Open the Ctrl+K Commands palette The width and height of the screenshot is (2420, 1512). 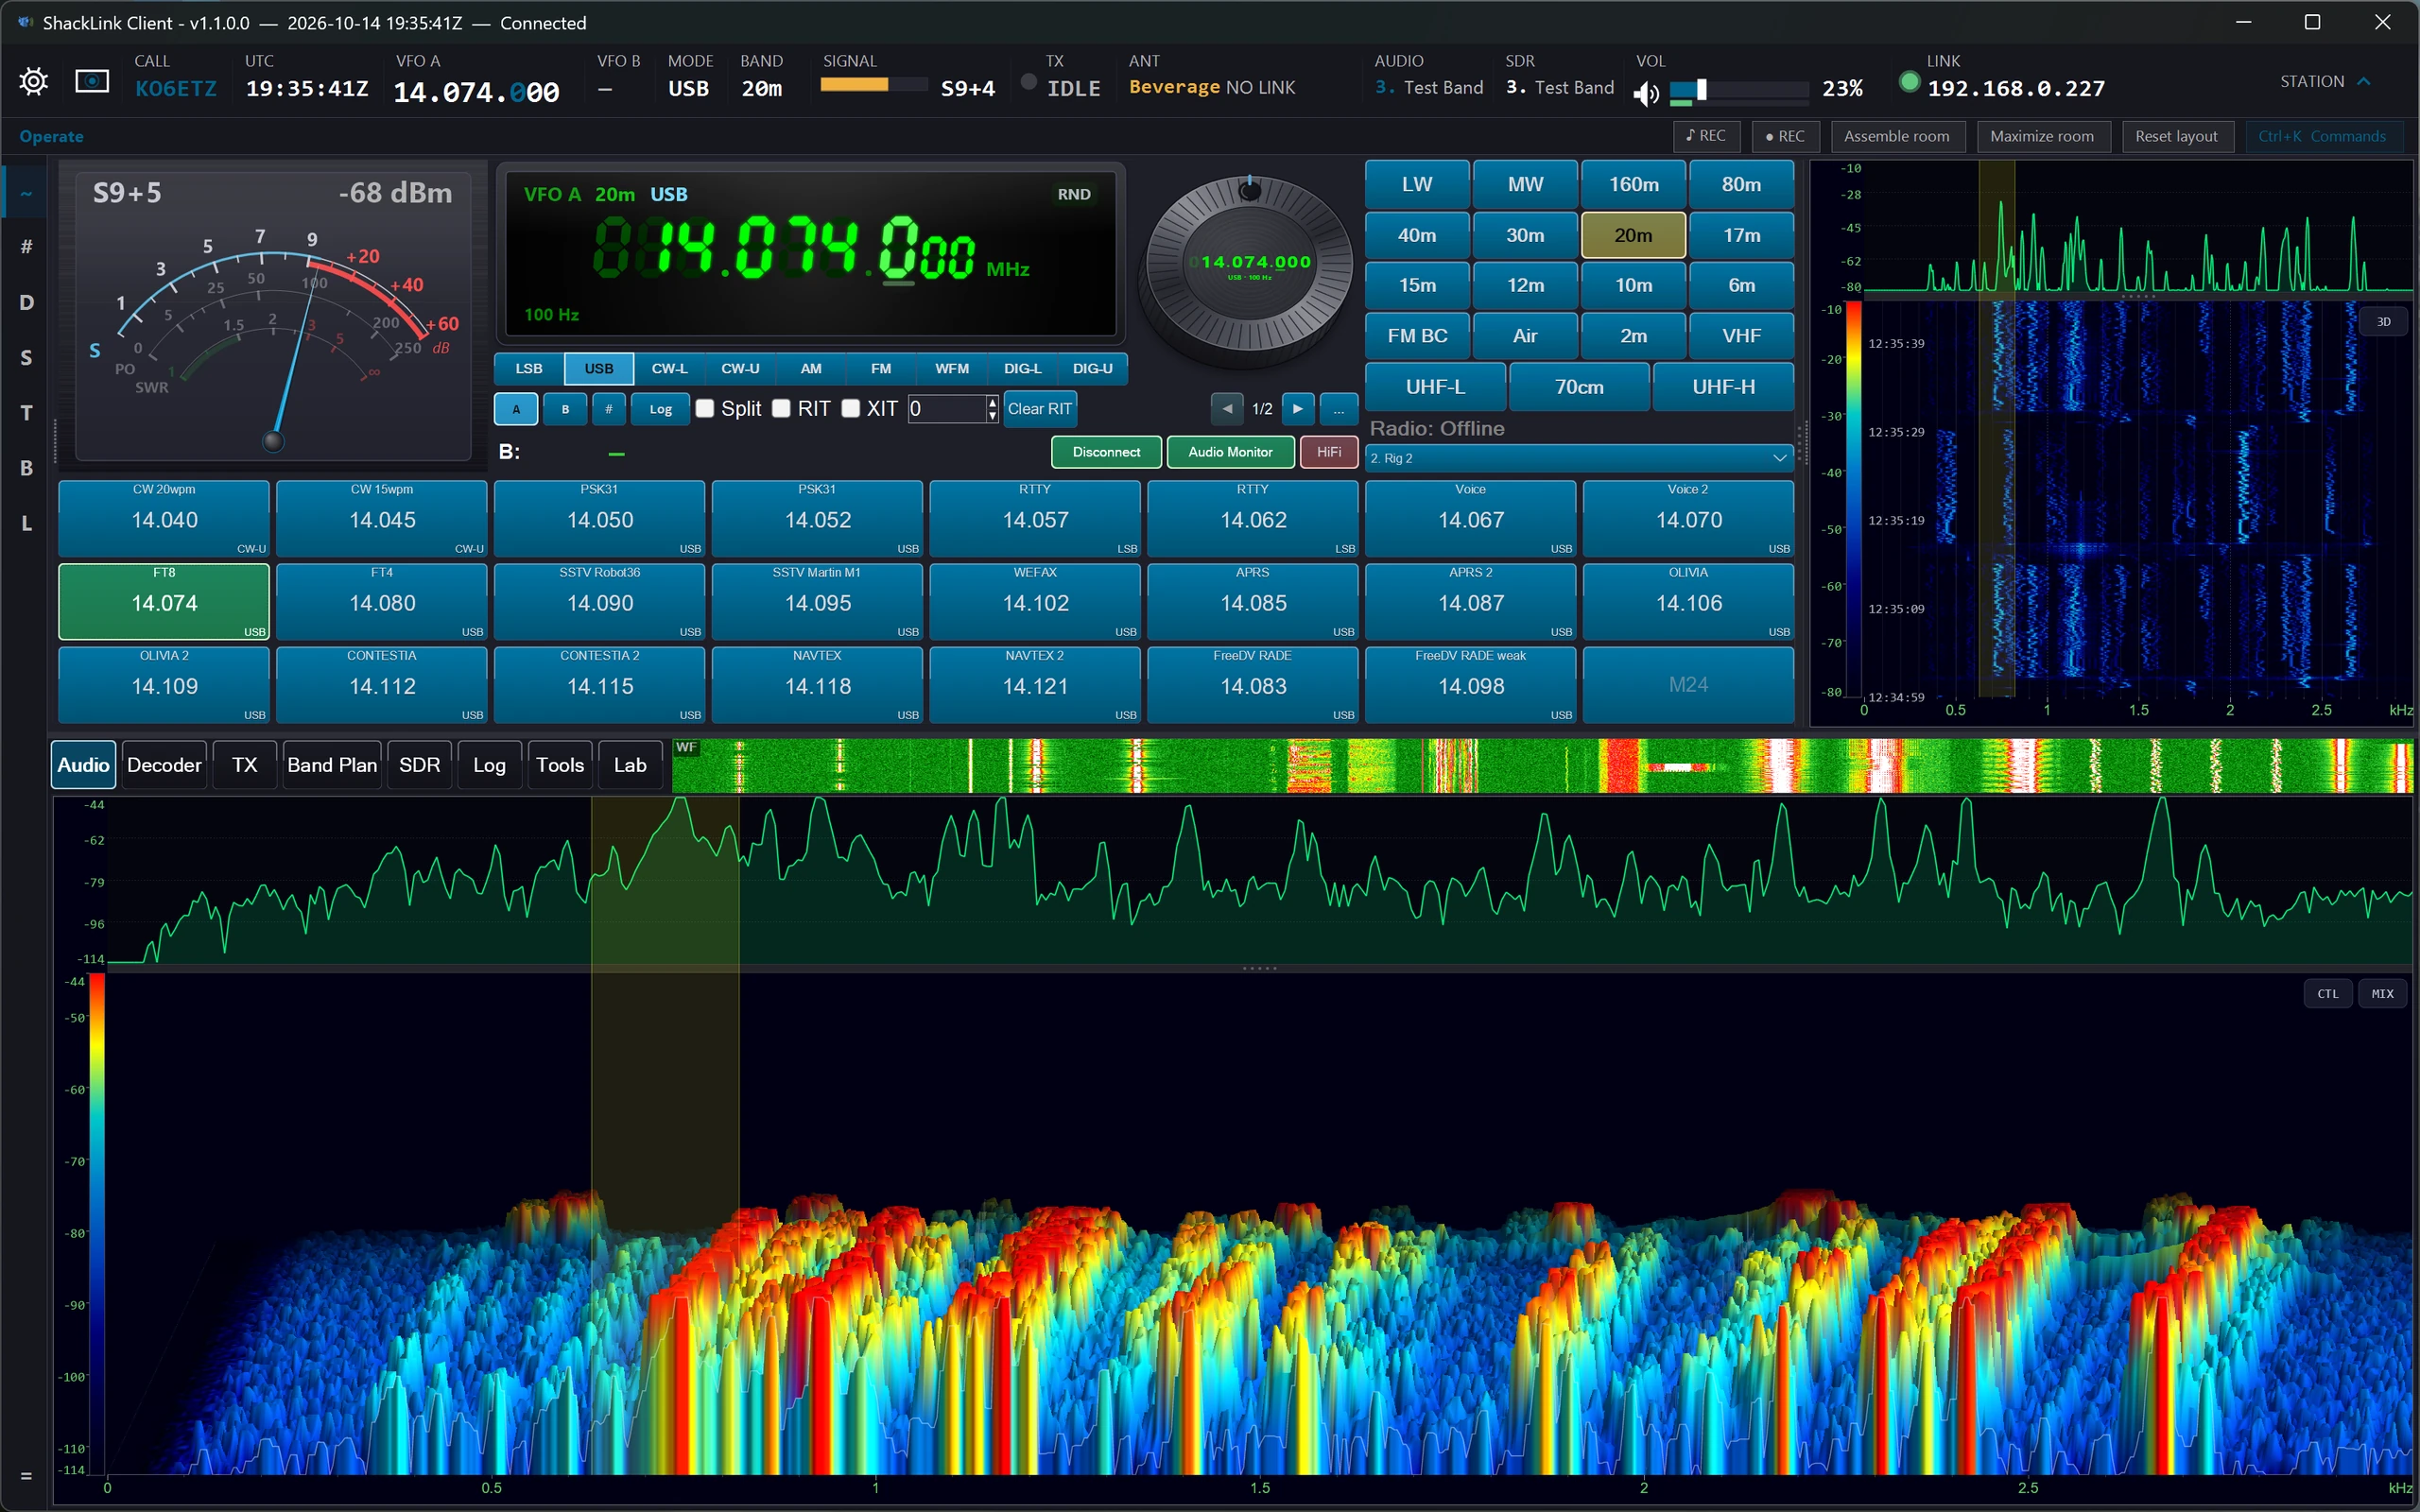pos(2322,136)
